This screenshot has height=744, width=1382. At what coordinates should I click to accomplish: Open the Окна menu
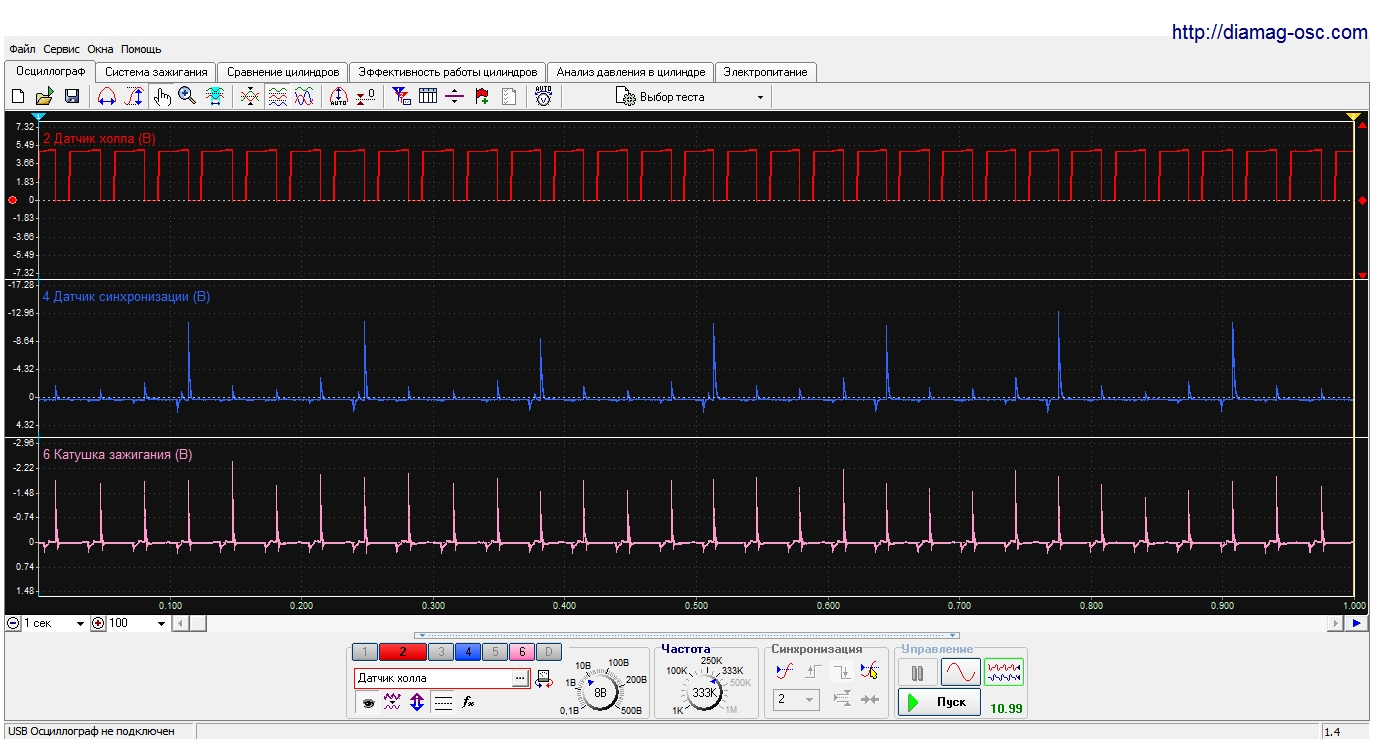pos(100,49)
